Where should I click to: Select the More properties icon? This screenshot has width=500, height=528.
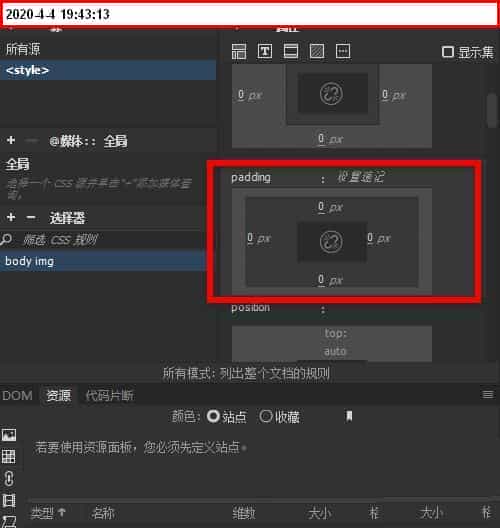(x=343, y=52)
